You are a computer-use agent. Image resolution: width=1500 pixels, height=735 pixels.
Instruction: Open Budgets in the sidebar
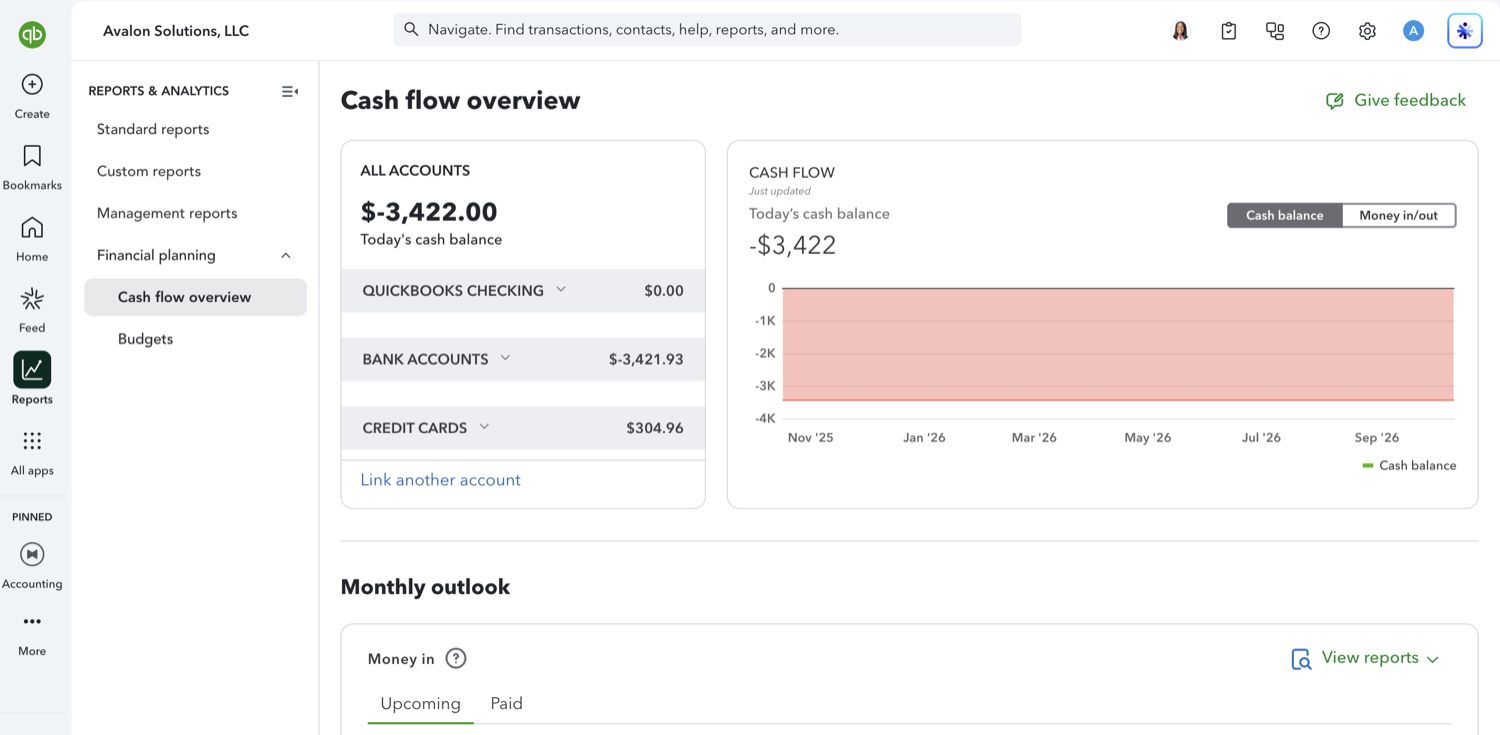[145, 339]
